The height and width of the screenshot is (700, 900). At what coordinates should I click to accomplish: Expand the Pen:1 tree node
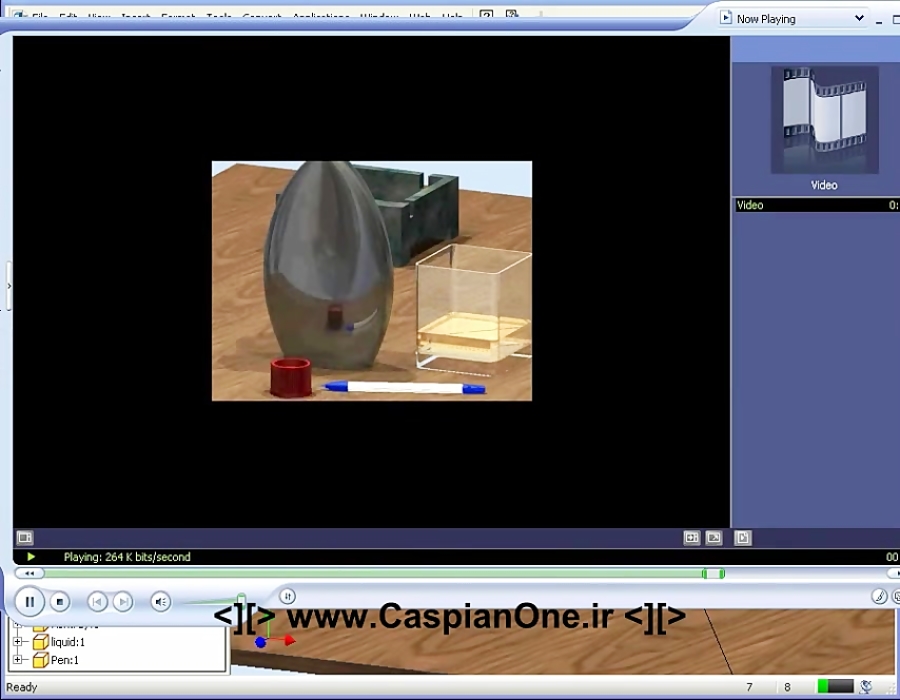[x=17, y=660]
